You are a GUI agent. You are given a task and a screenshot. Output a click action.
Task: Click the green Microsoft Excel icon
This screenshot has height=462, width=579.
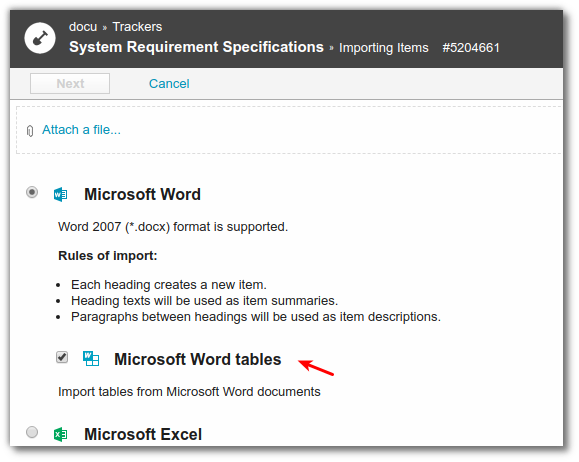pyautogui.click(x=61, y=434)
